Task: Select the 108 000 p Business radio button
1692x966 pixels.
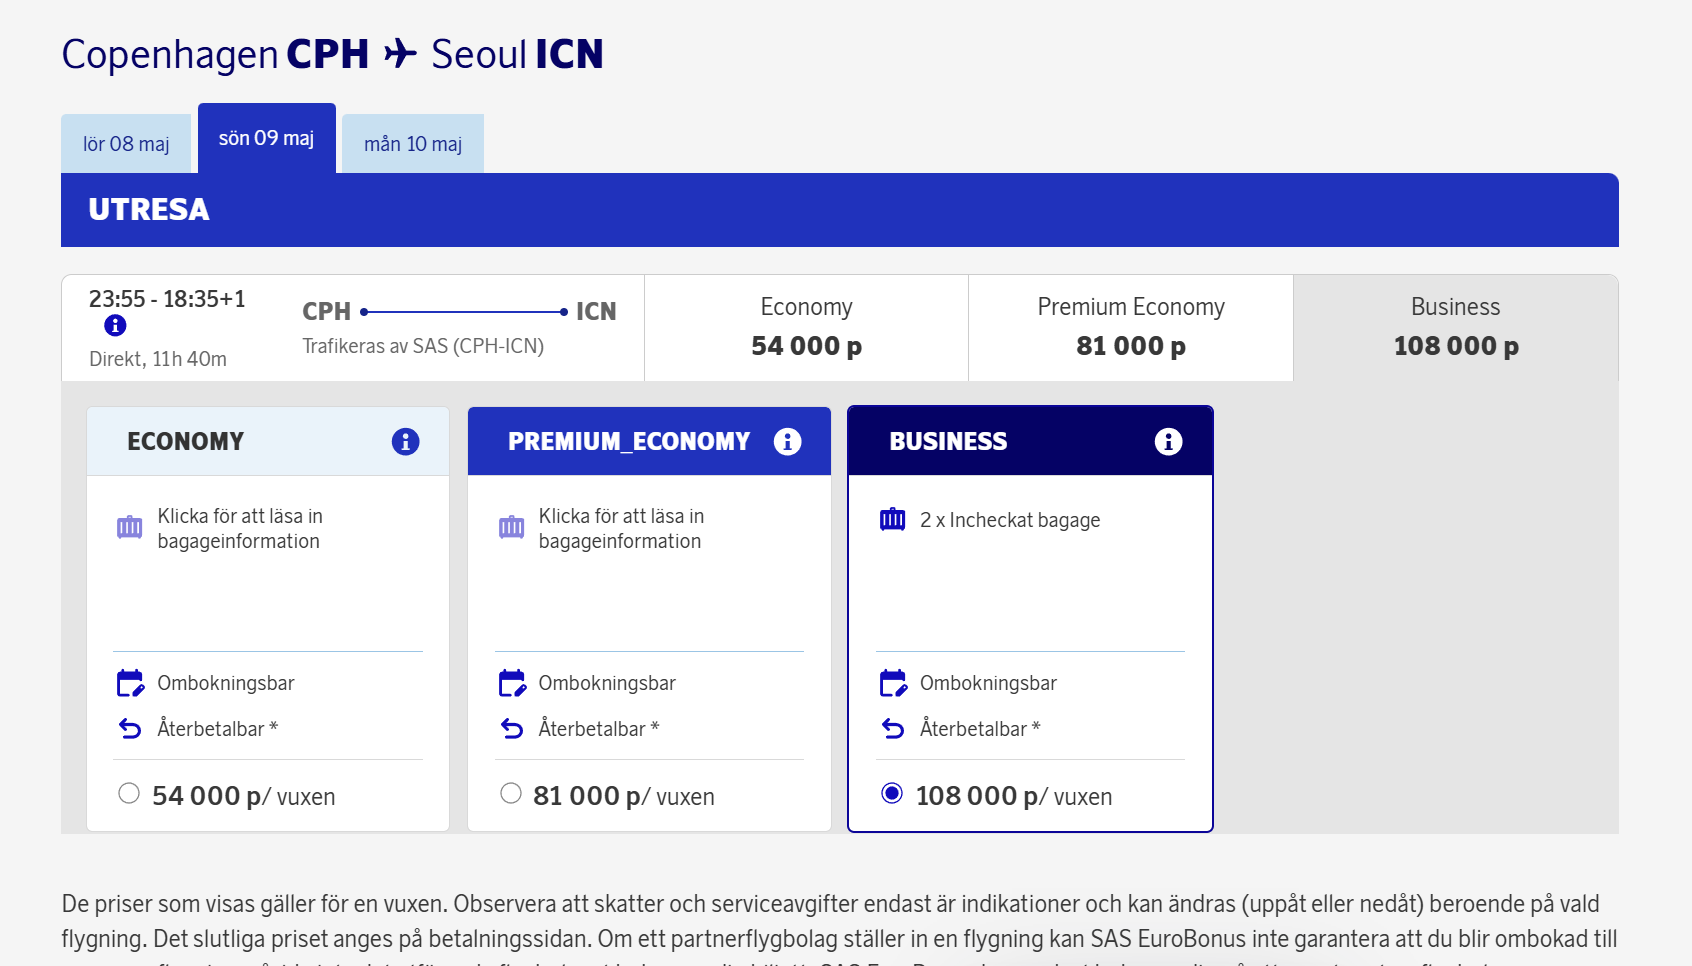Action: pos(892,793)
